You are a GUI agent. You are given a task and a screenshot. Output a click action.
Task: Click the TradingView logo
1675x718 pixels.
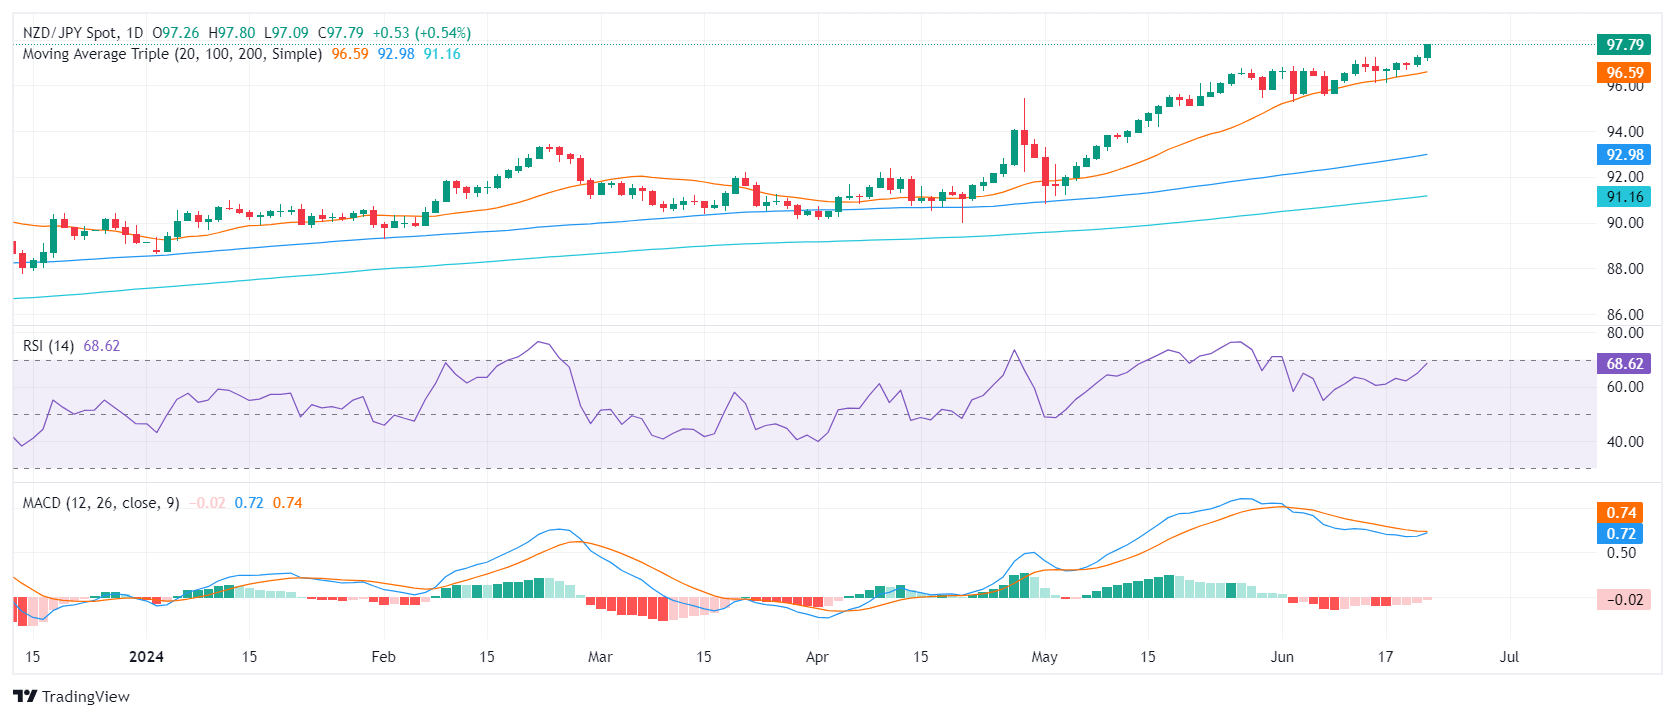click(71, 696)
